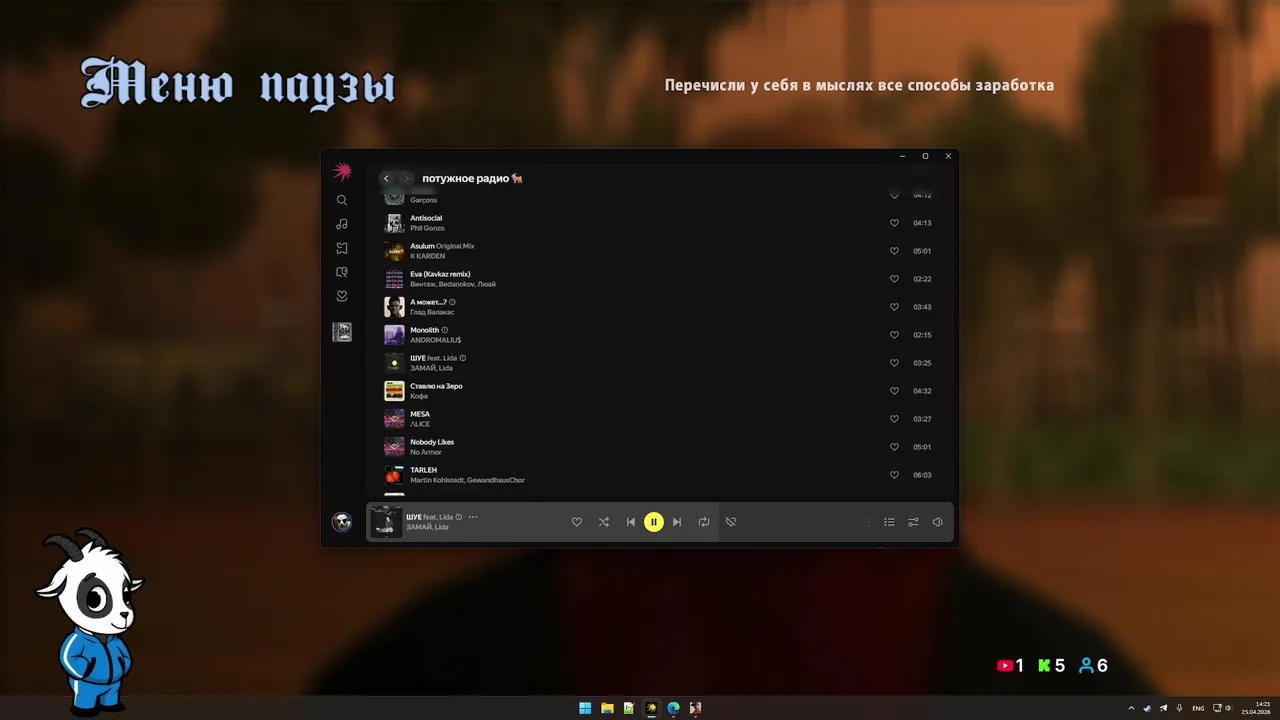The width and height of the screenshot is (1280, 720).
Task: Like the ШУЕ feat. Lida list row
Action: (894, 363)
